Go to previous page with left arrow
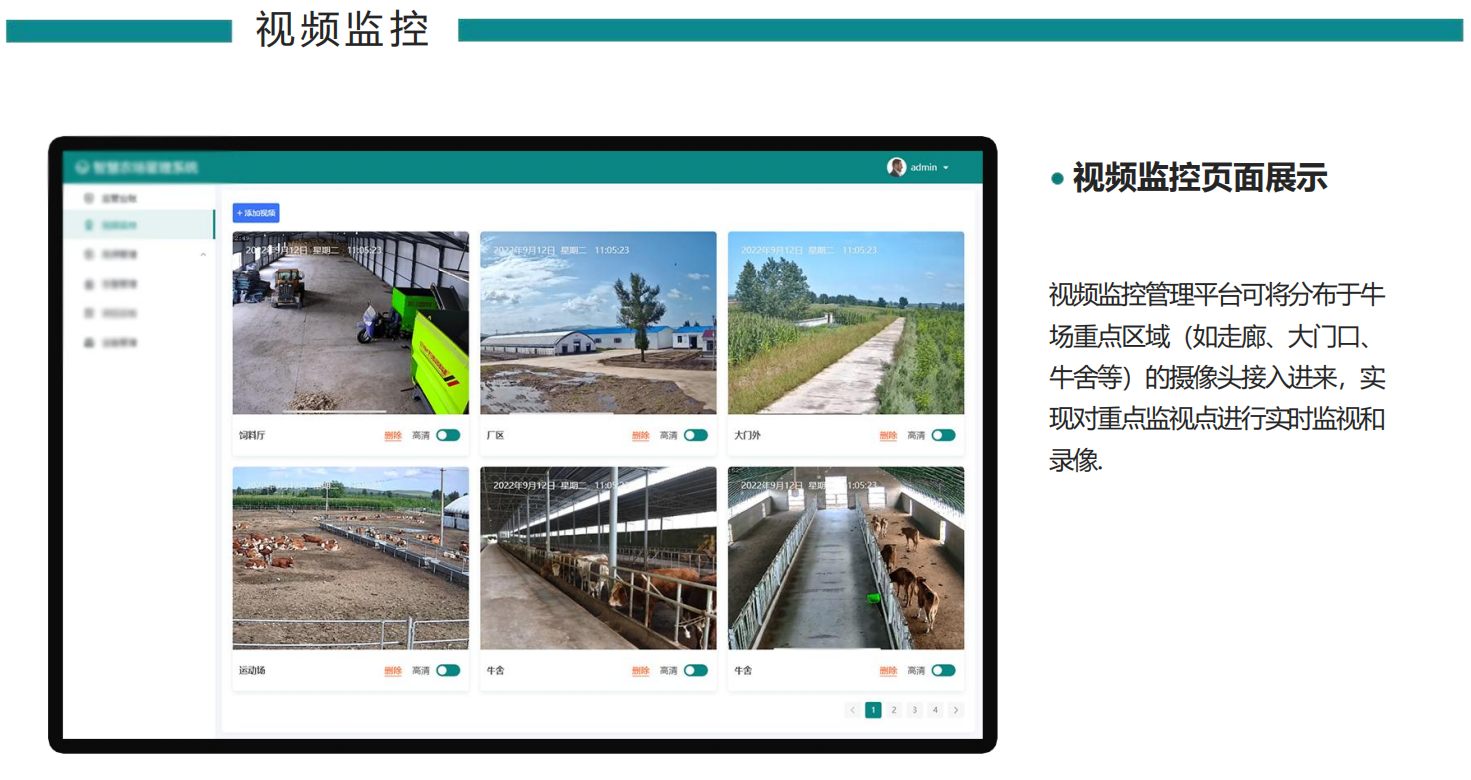The width and height of the screenshot is (1471, 780). click(853, 710)
